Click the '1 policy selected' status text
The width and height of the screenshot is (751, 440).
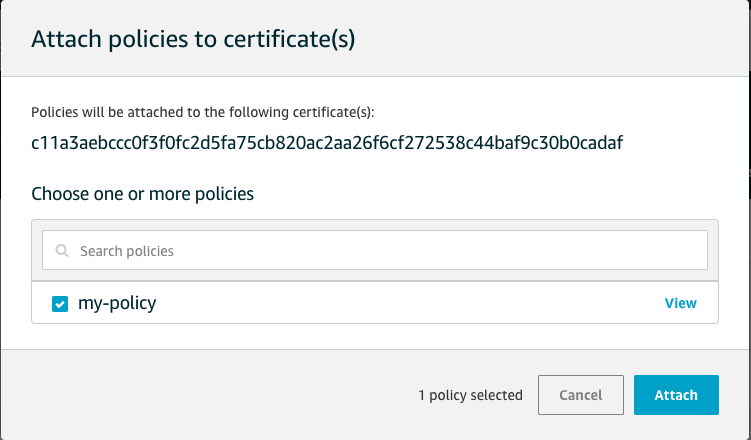pos(470,395)
